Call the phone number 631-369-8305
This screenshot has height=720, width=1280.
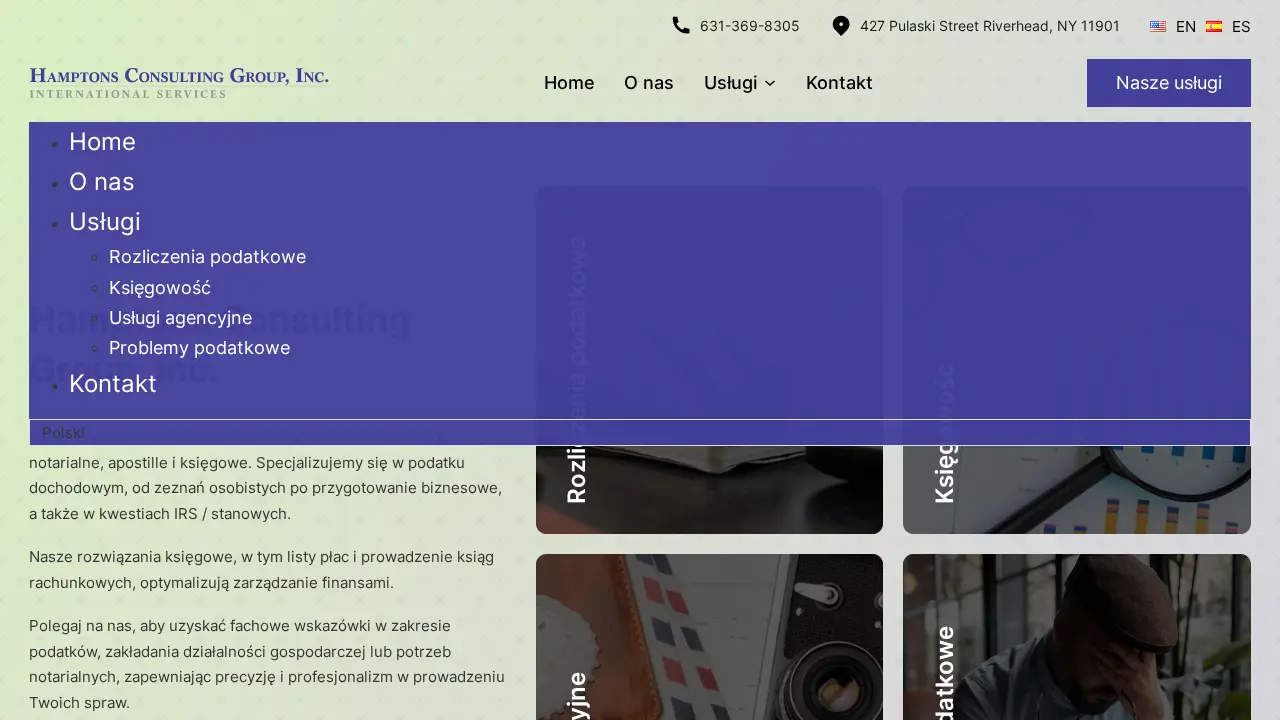pos(750,26)
